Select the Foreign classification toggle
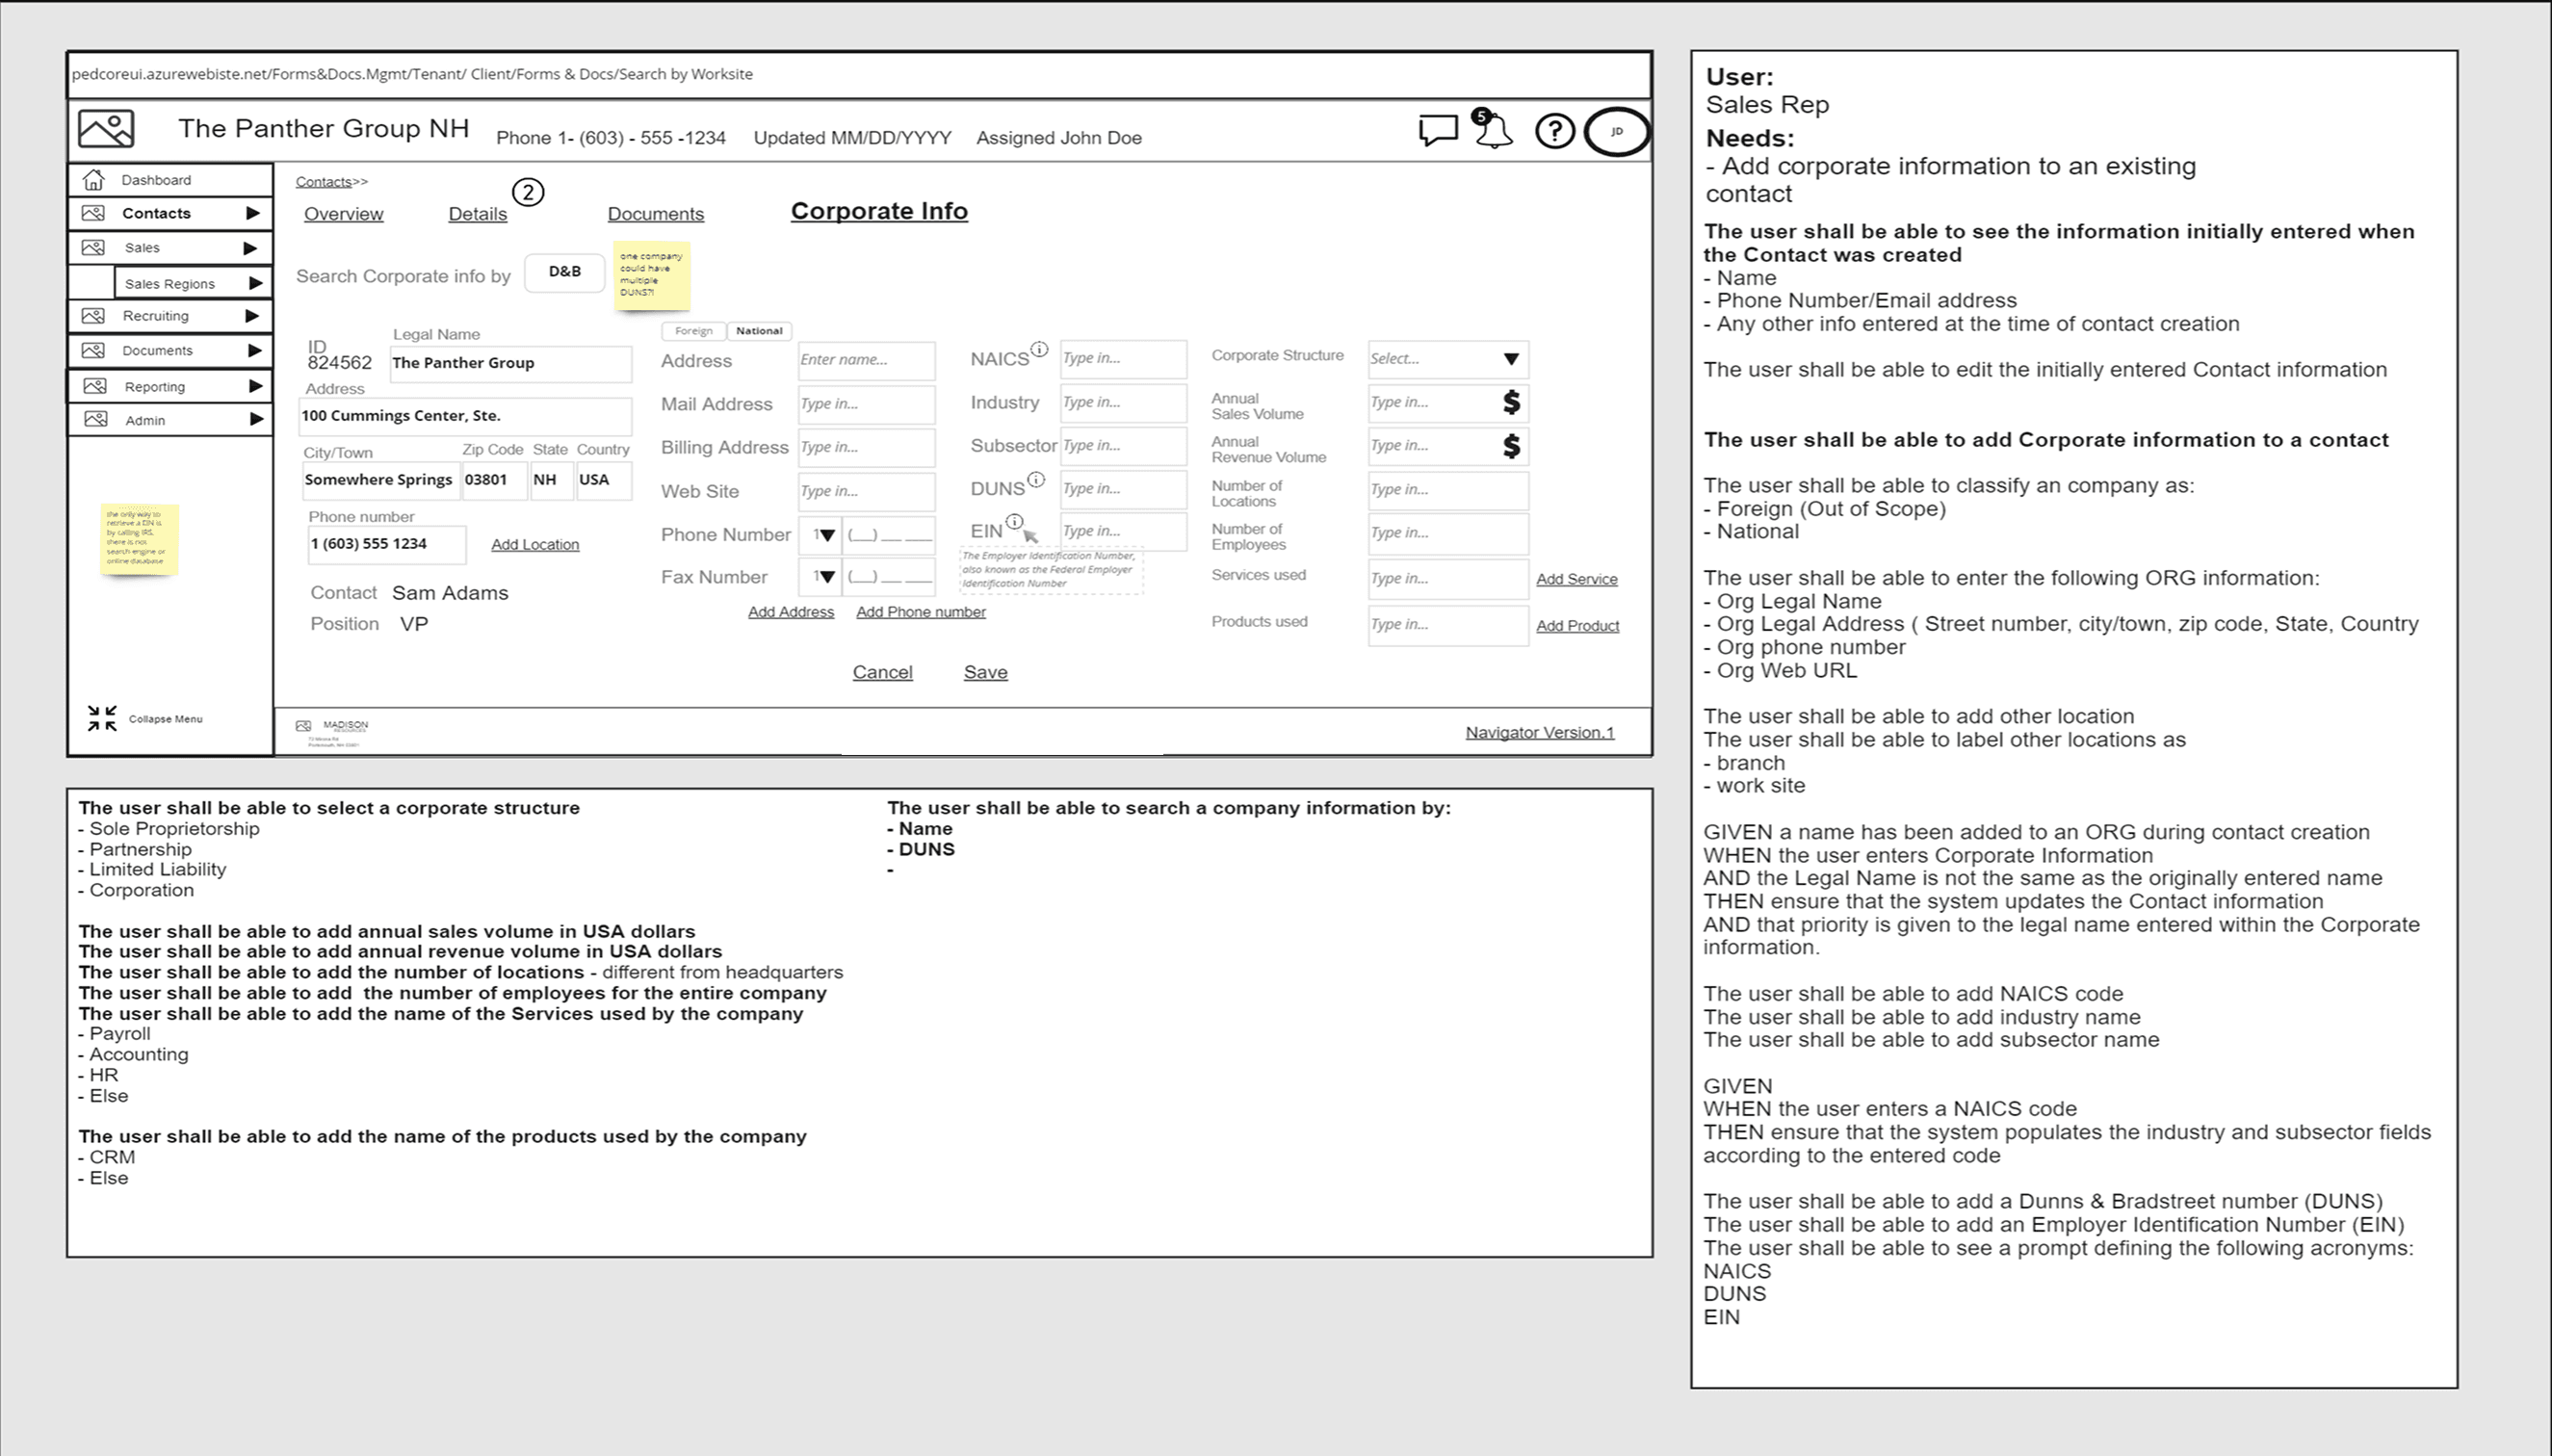2552x1456 pixels. (693, 331)
